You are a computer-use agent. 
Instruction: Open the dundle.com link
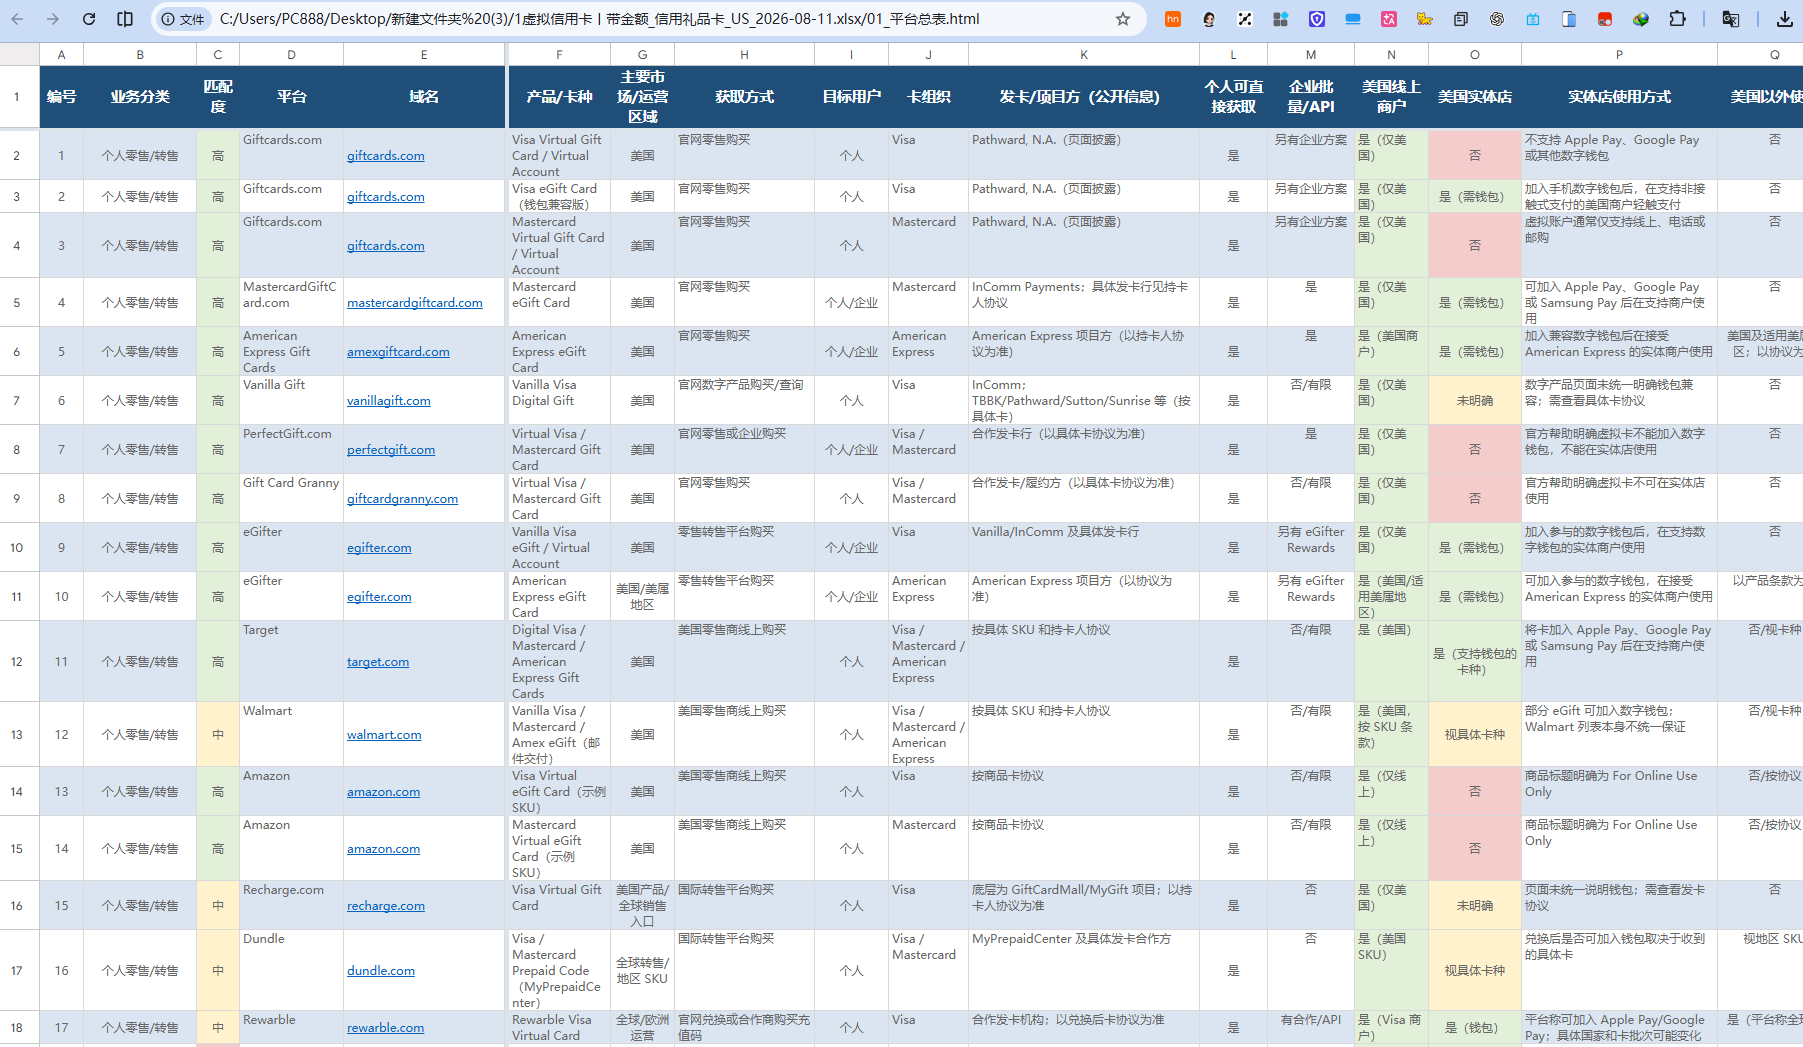(x=381, y=971)
